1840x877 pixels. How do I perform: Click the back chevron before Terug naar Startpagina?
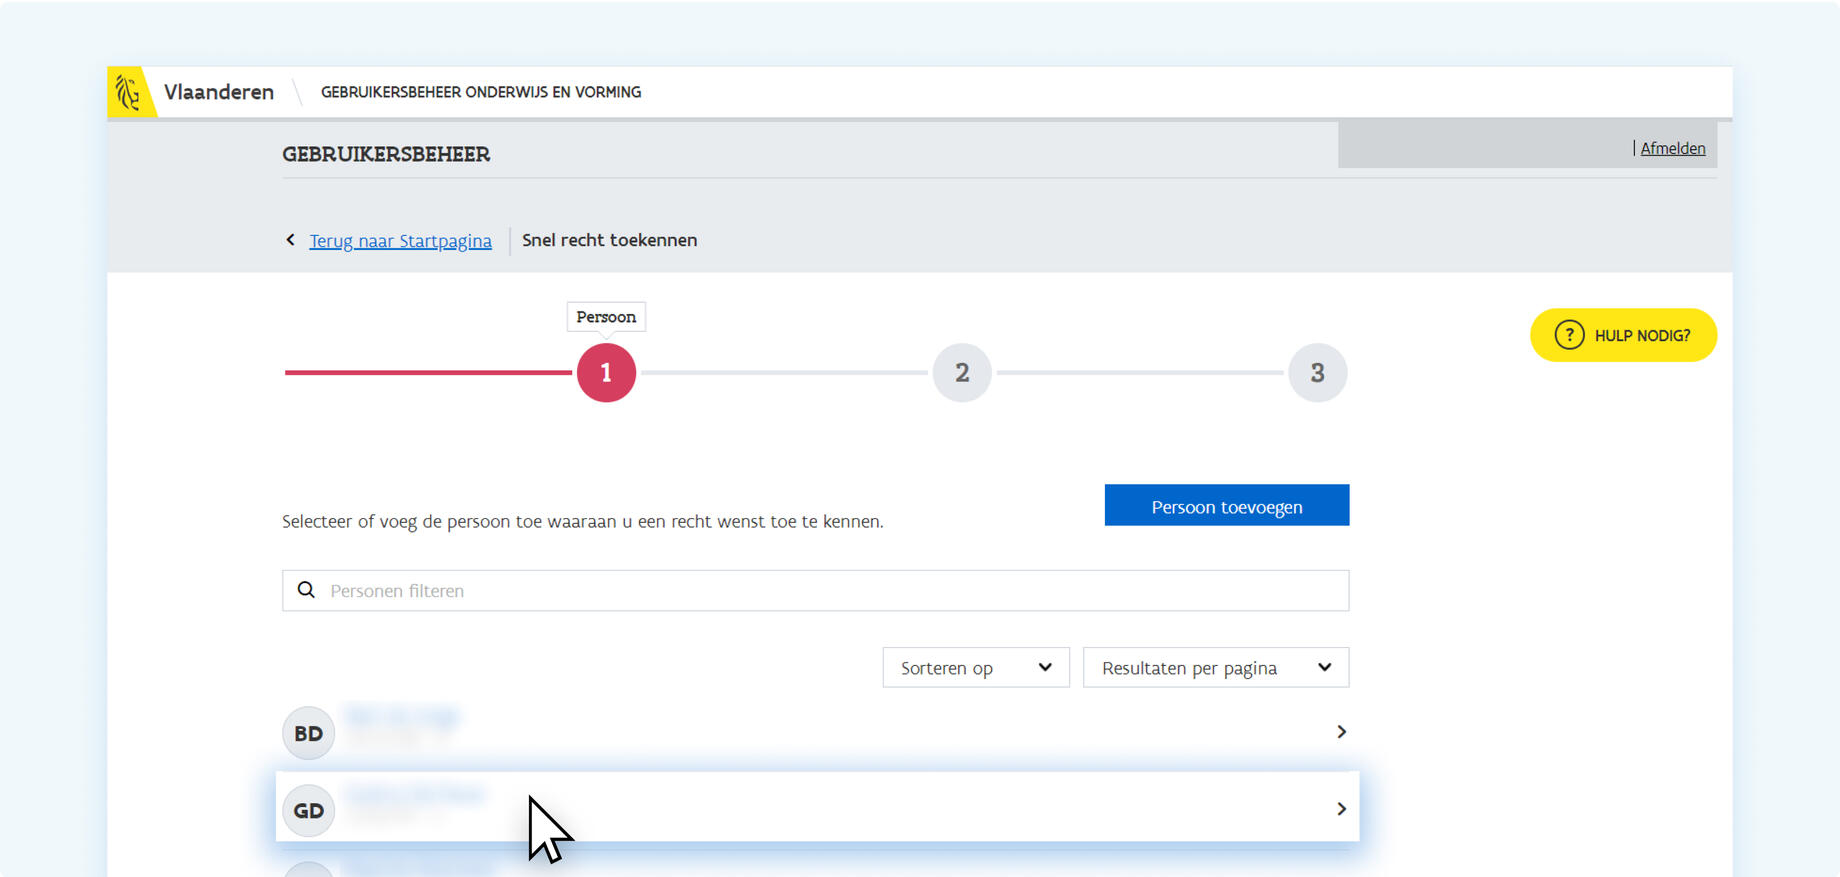tap(290, 240)
